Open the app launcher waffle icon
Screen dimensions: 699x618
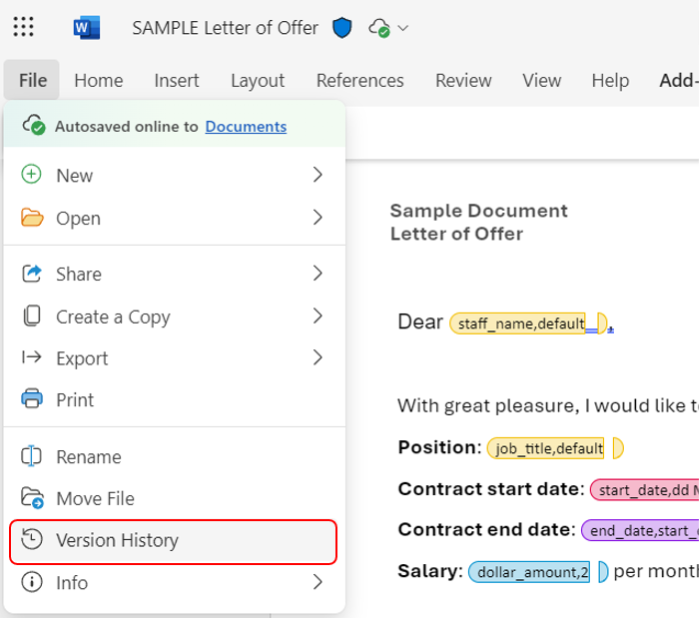coord(23,27)
